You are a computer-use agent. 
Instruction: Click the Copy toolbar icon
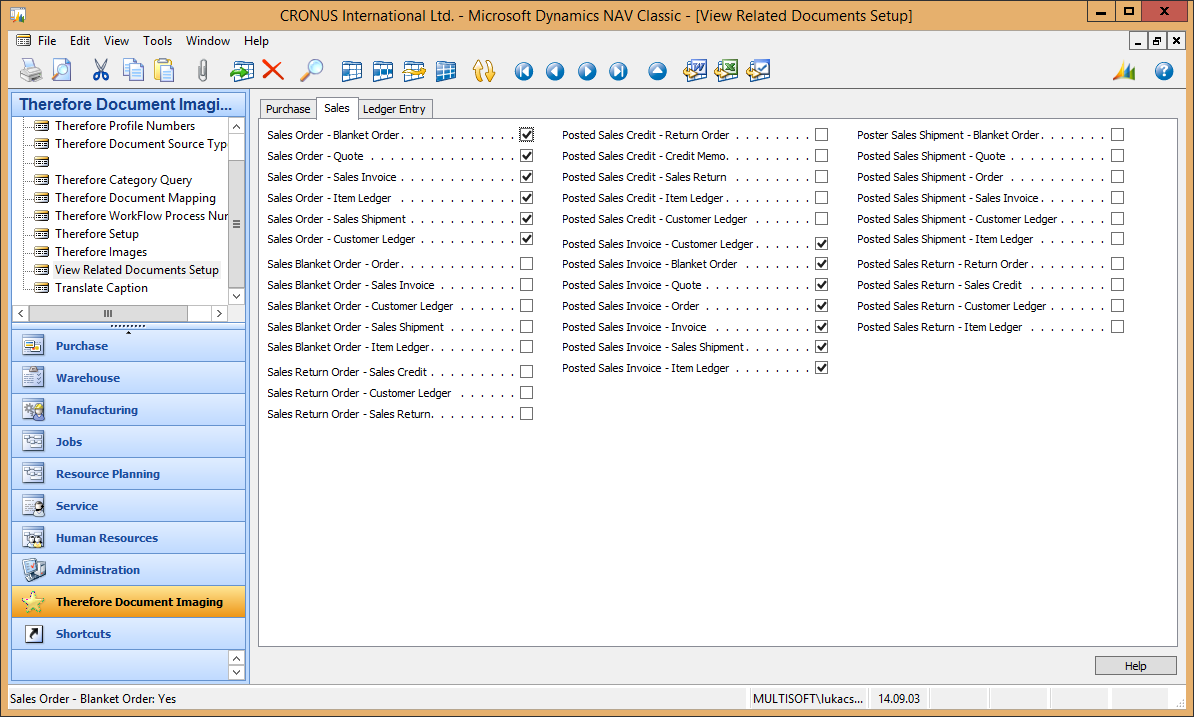pyautogui.click(x=133, y=71)
